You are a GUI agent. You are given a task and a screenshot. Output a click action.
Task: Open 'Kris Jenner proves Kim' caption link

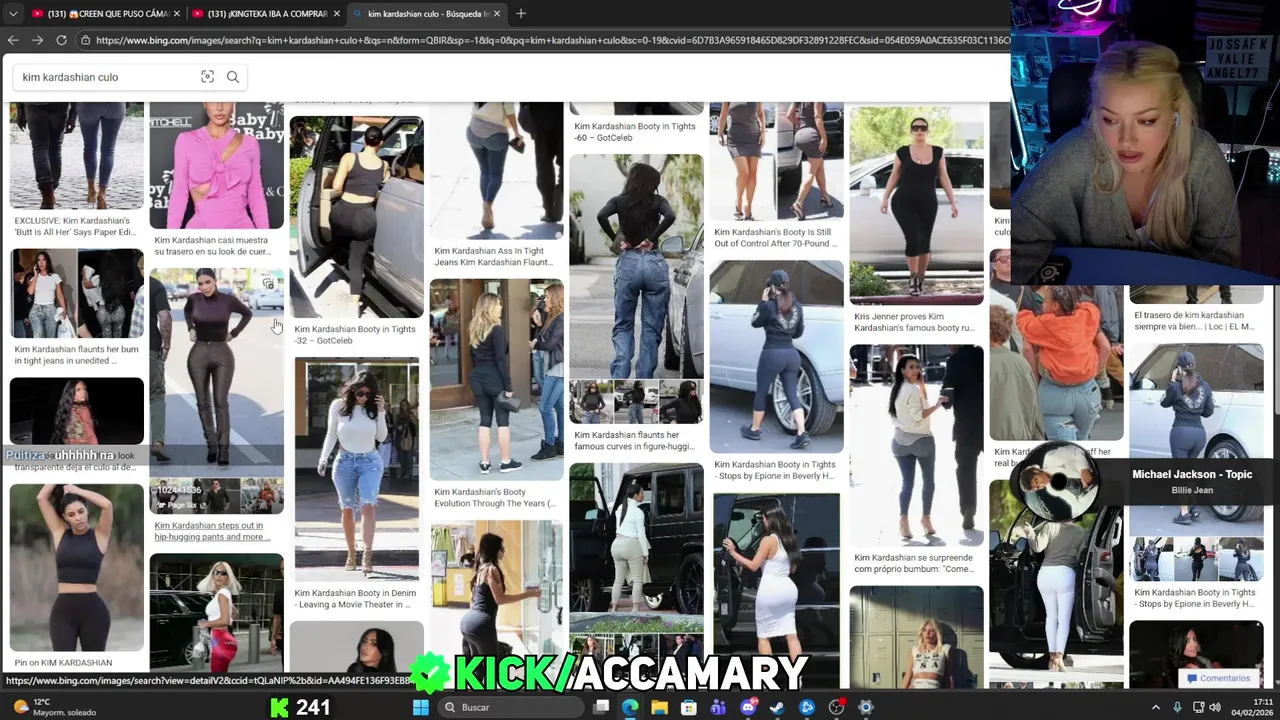point(914,322)
